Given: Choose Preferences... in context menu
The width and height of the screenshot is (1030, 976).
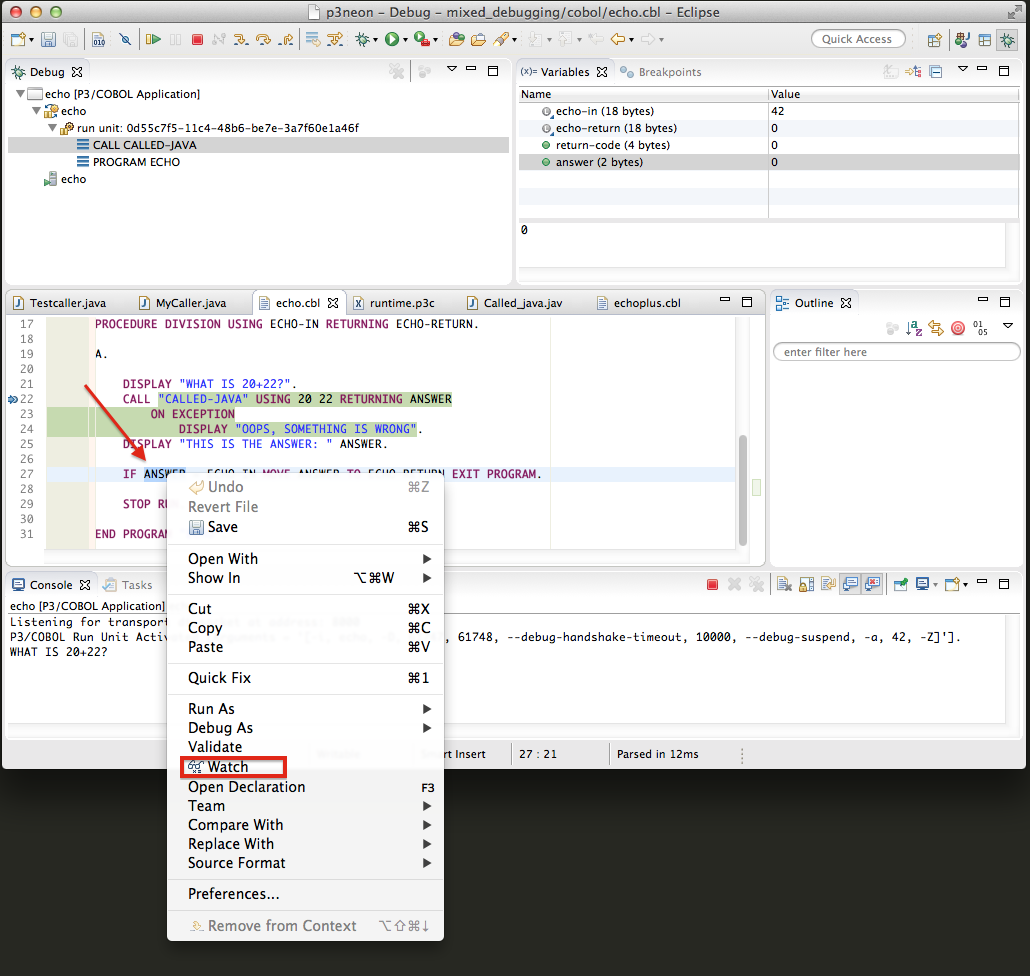Looking at the screenshot, I should pyautogui.click(x=305, y=894).
